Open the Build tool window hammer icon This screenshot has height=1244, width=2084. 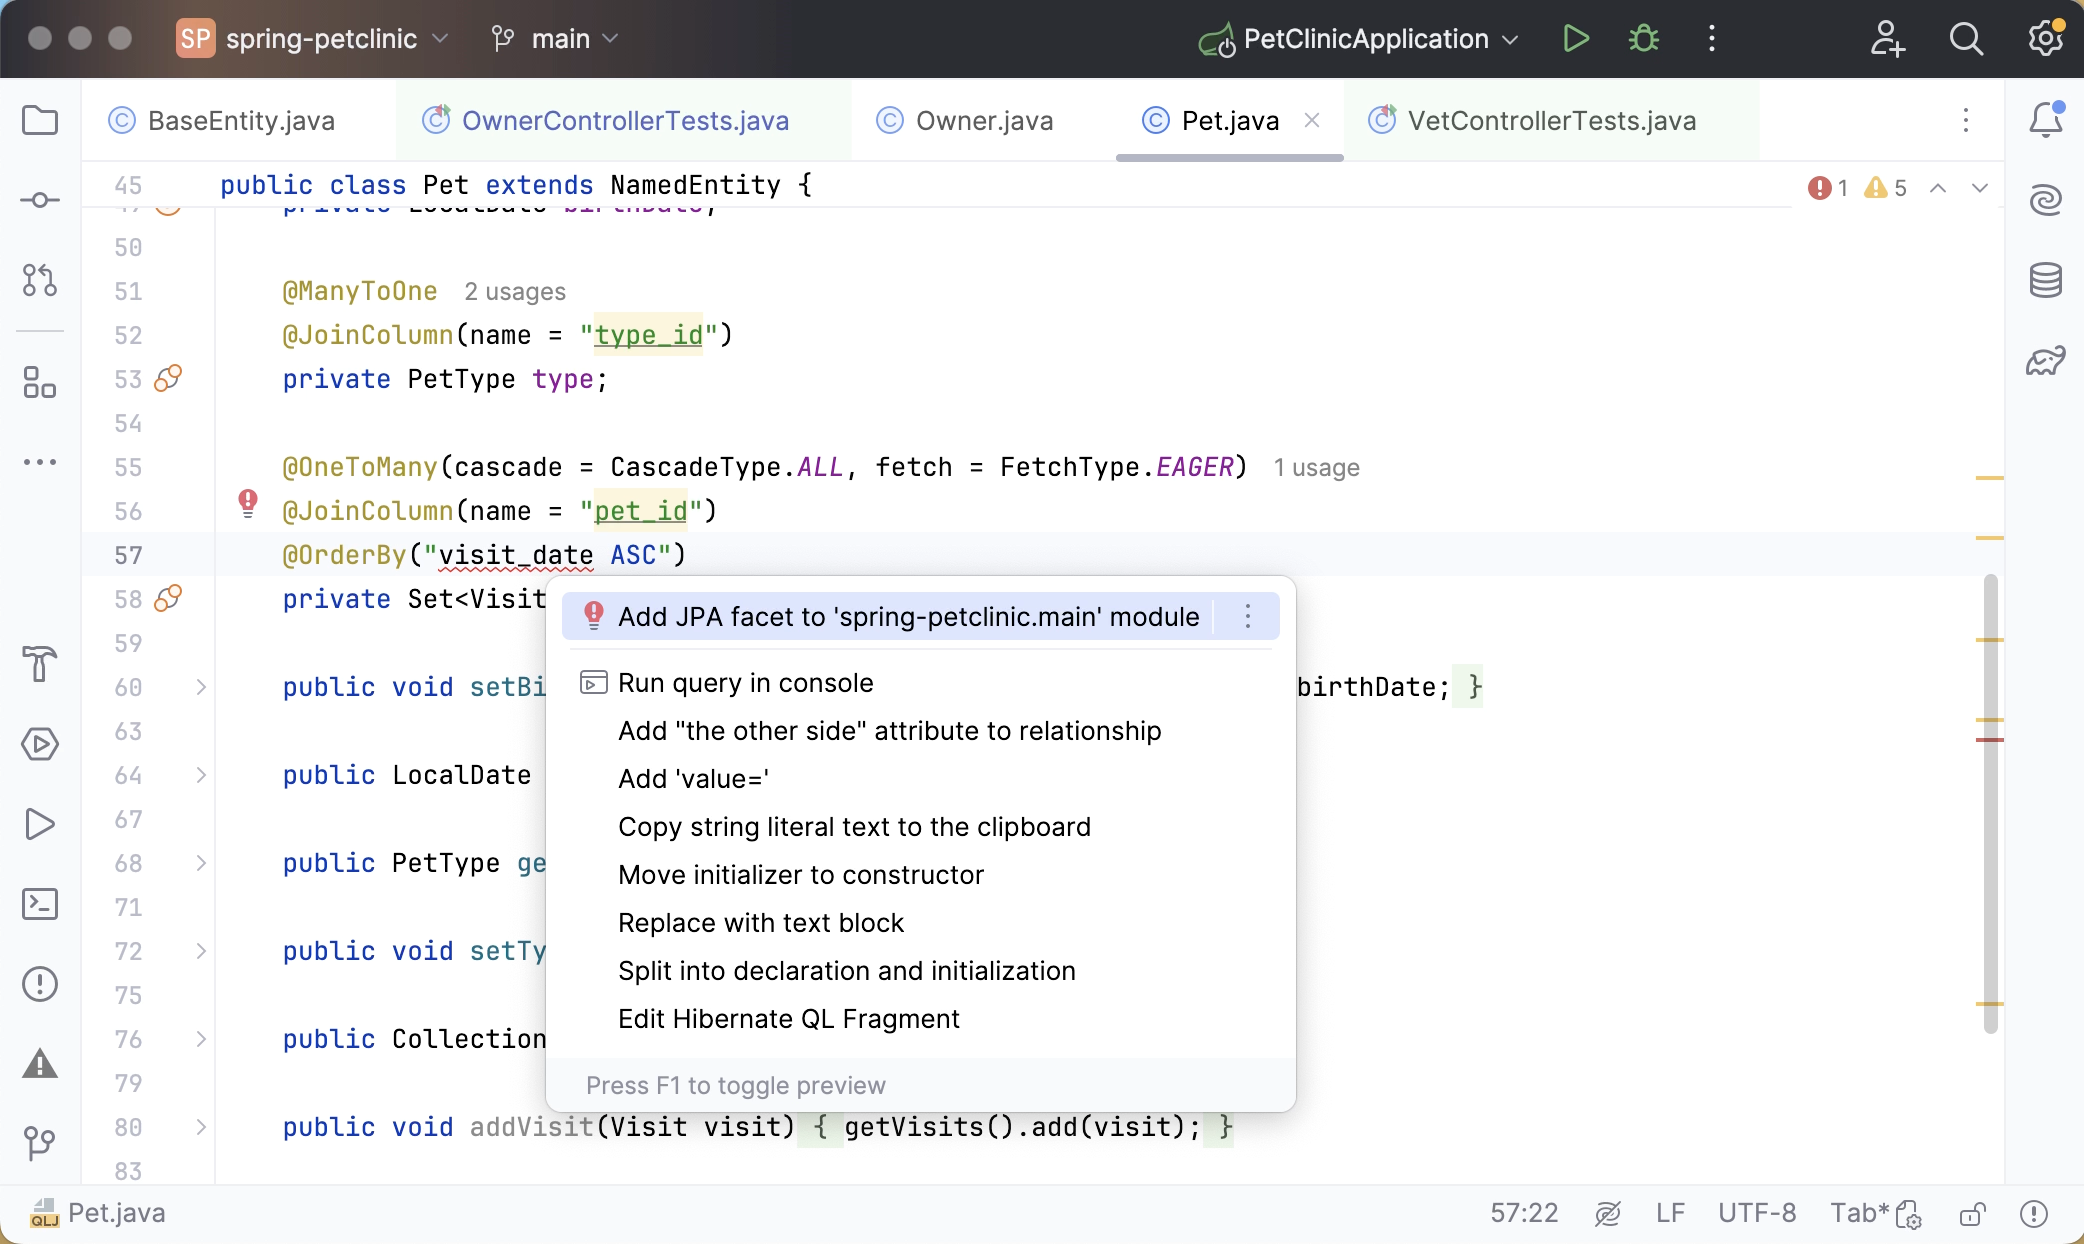(40, 664)
